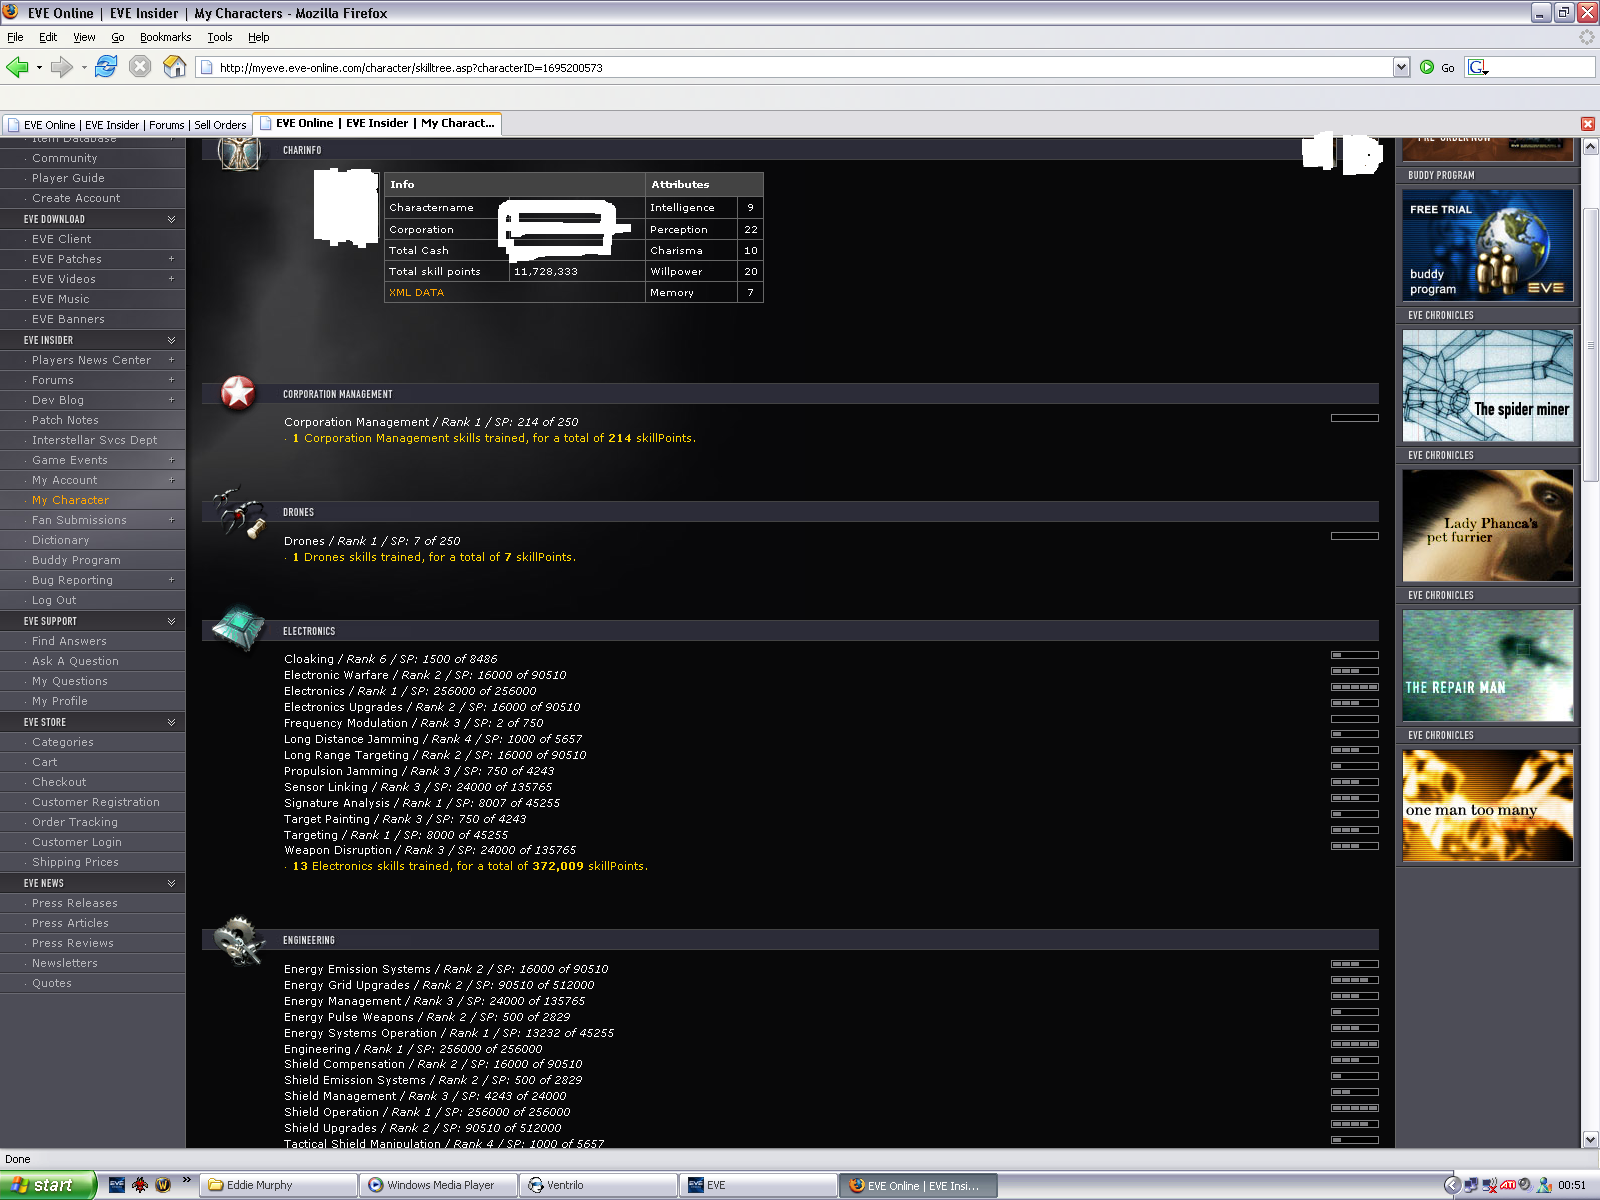Open the XML DATA link
Image resolution: width=1600 pixels, height=1200 pixels.
tap(416, 293)
